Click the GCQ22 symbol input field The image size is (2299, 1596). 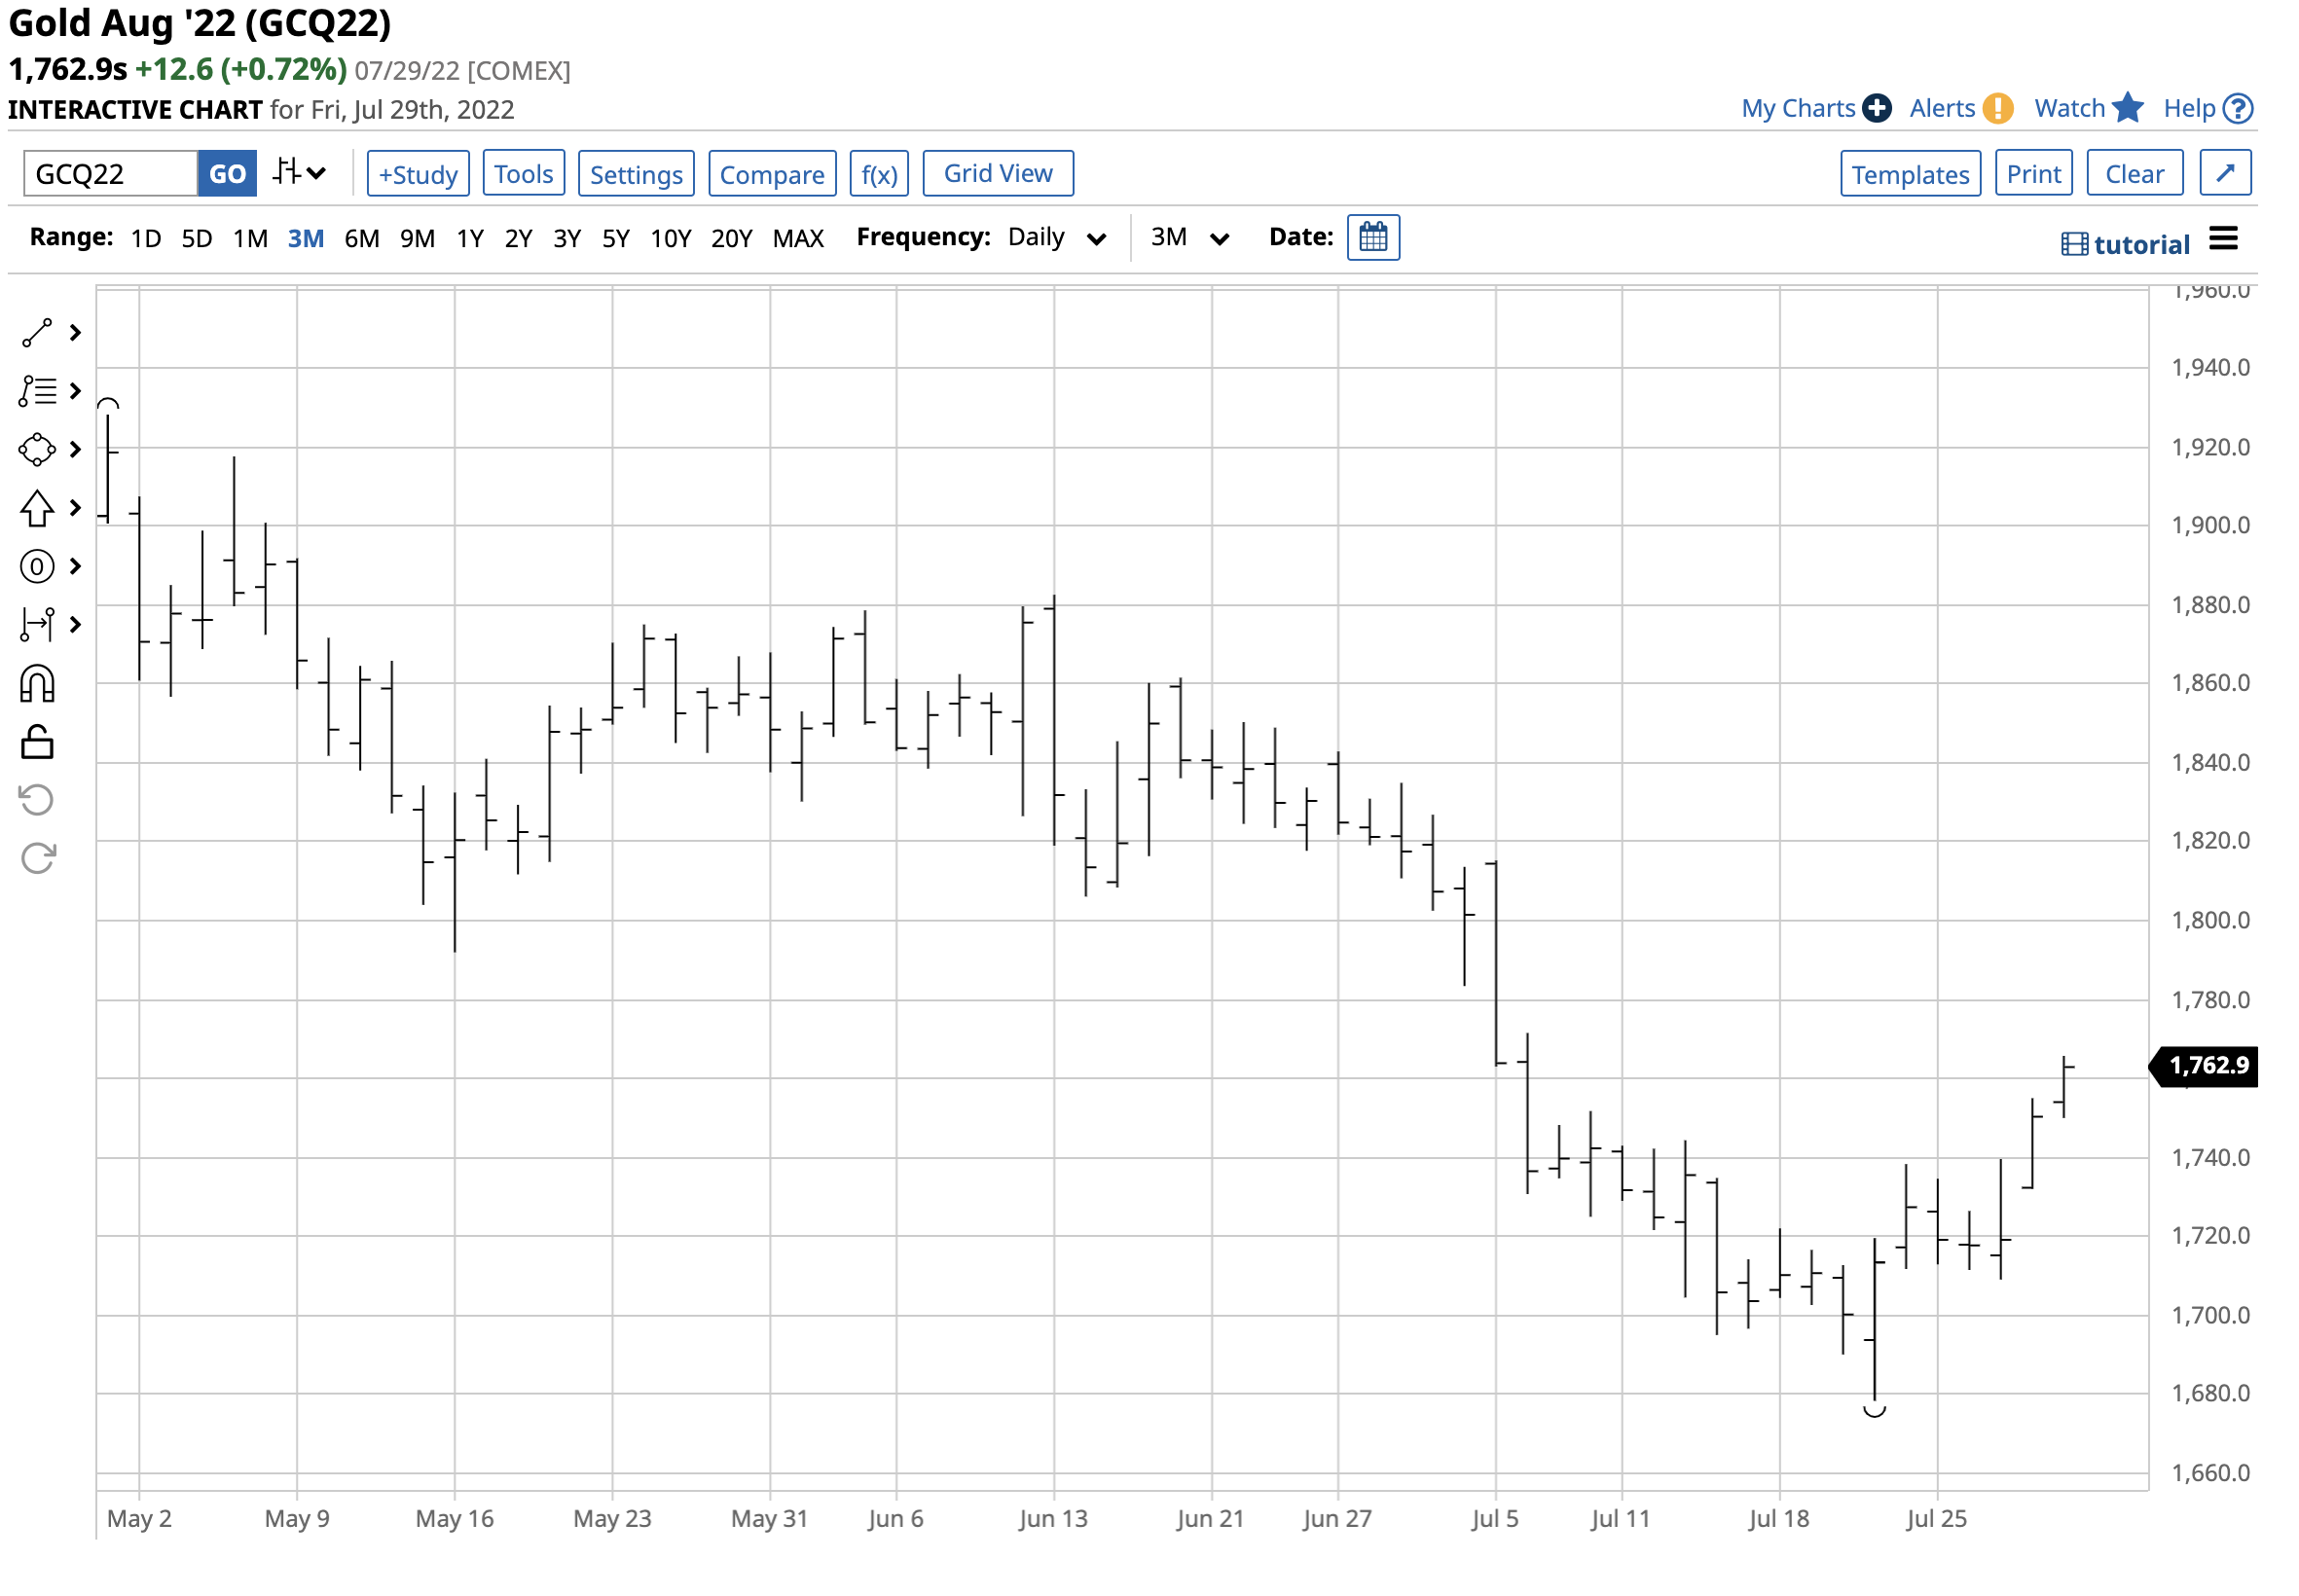coord(110,174)
